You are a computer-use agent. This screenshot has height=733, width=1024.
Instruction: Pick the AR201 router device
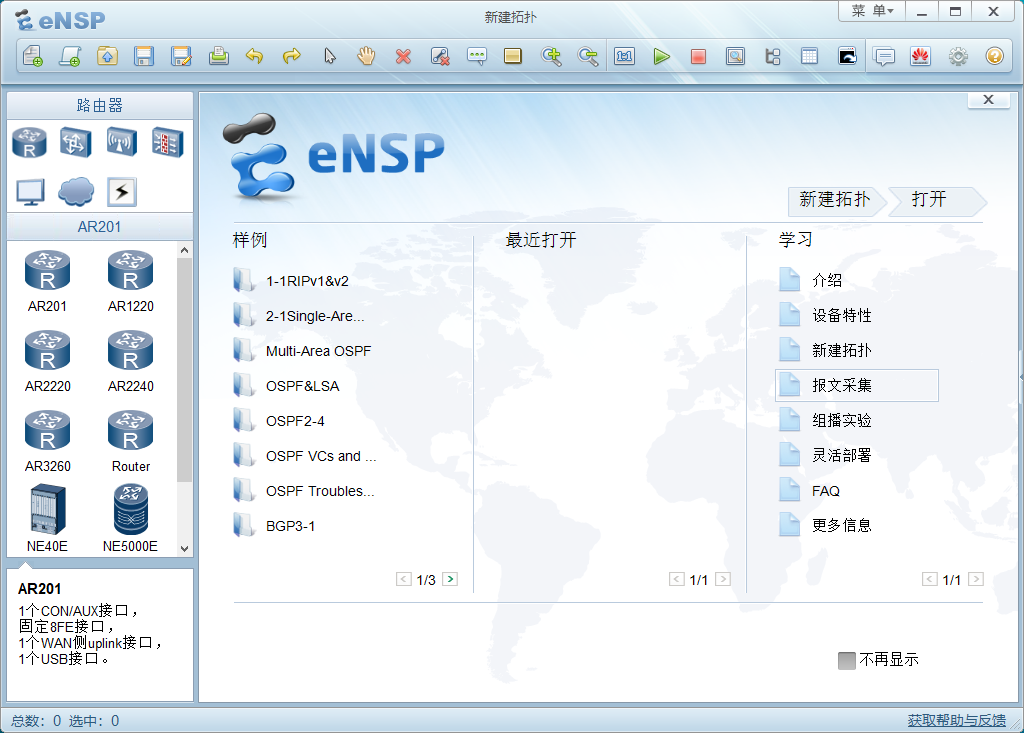click(x=47, y=282)
